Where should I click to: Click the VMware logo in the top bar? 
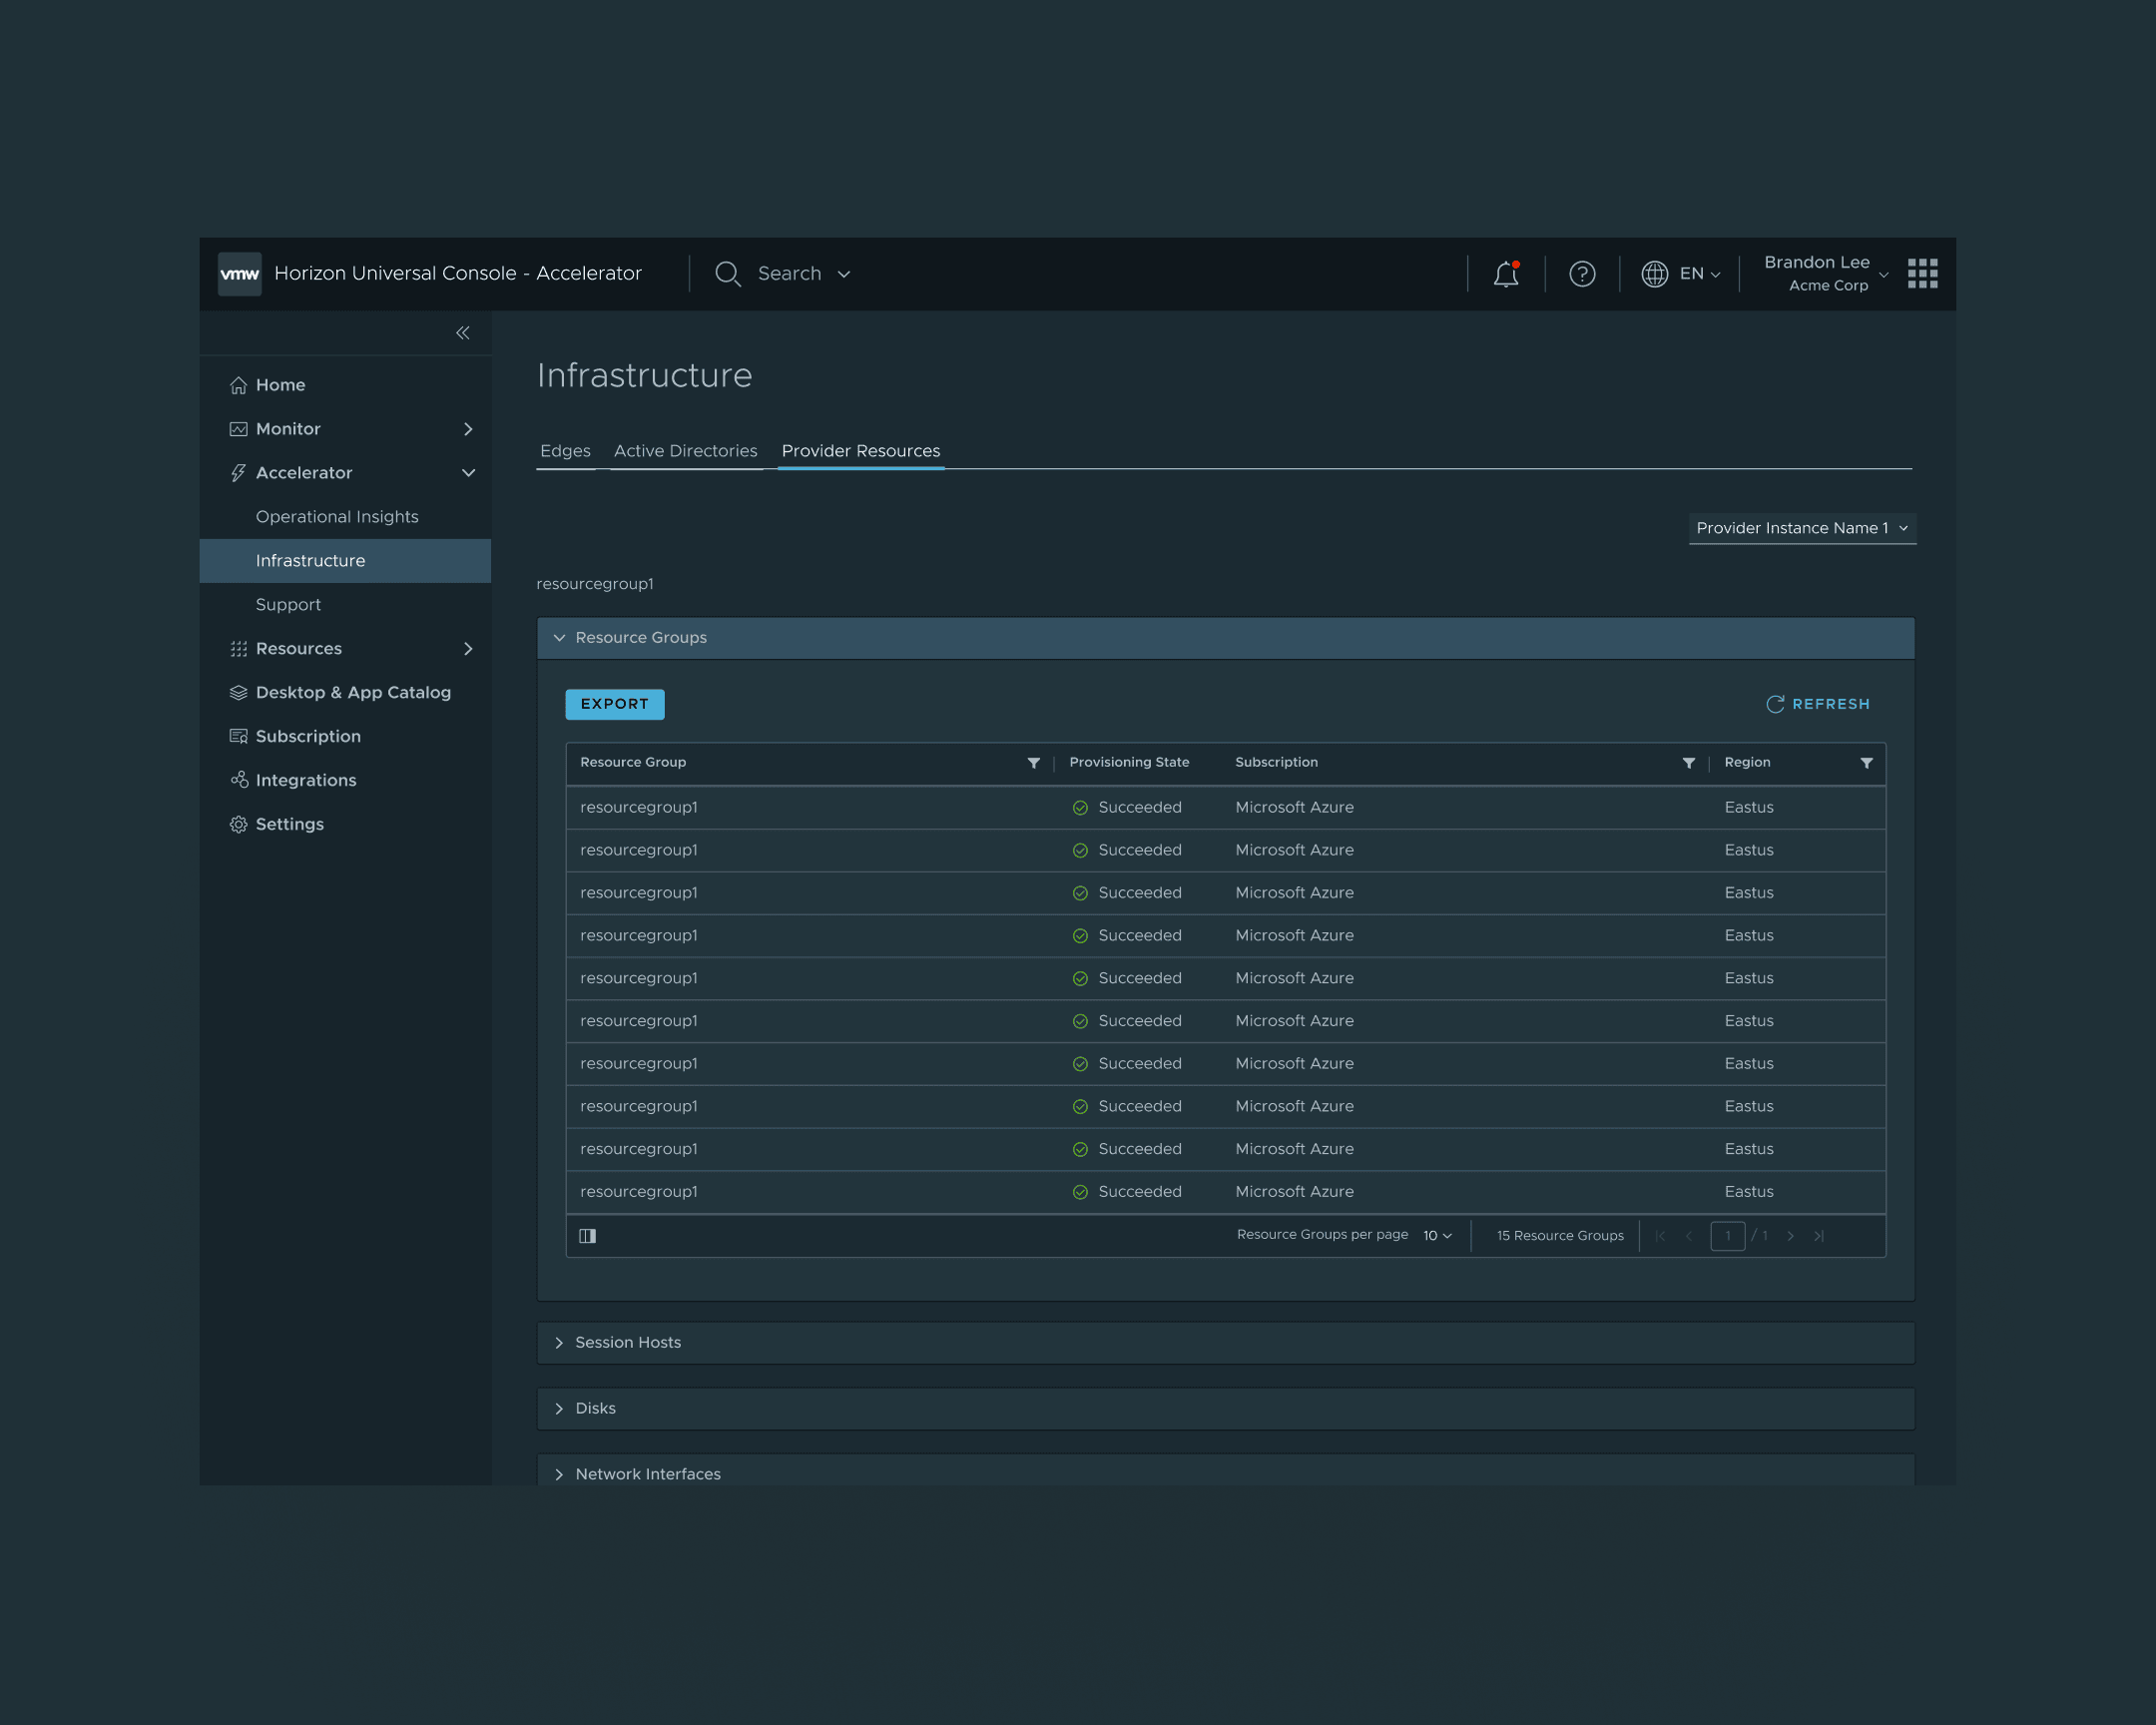tap(238, 273)
